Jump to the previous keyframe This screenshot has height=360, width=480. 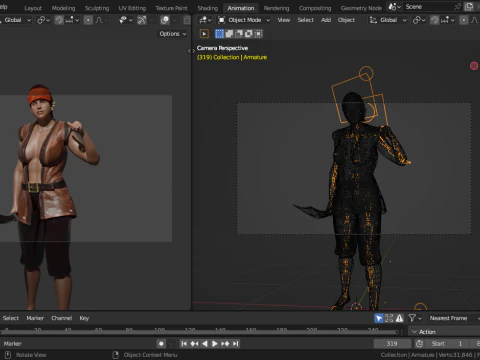pos(194,343)
